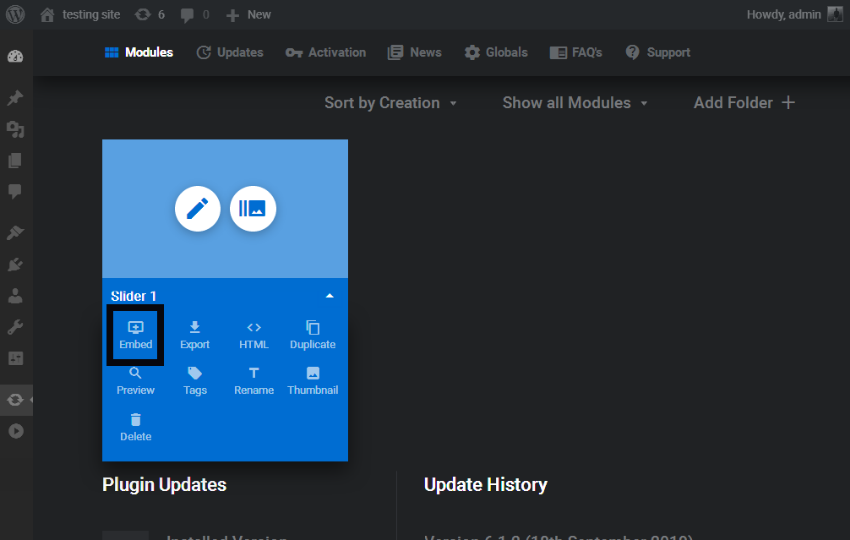Expand the Show all Modules dropdown

click(575, 103)
